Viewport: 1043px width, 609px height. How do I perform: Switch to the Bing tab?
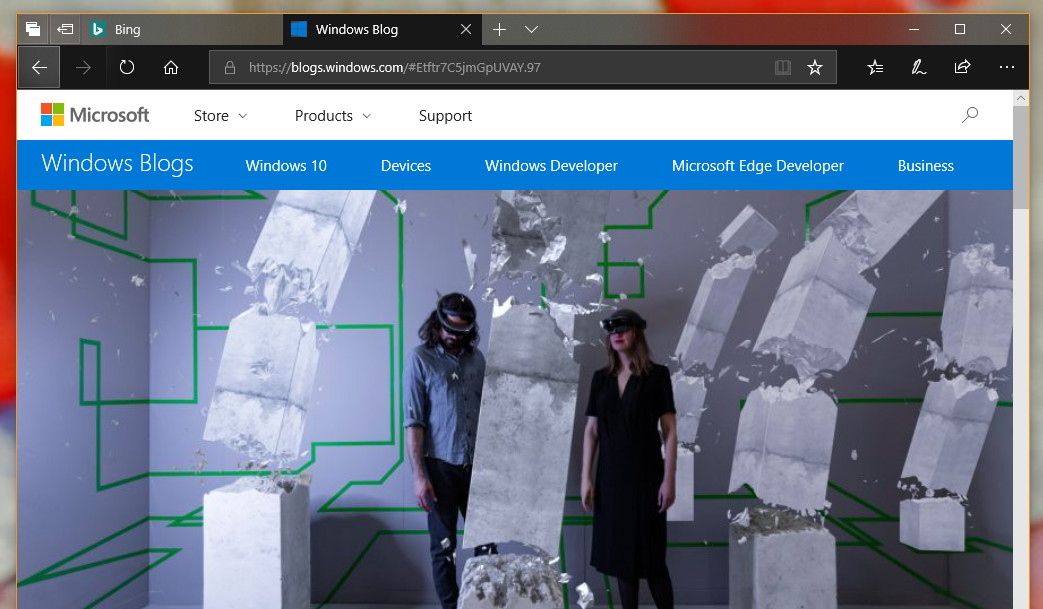182,29
